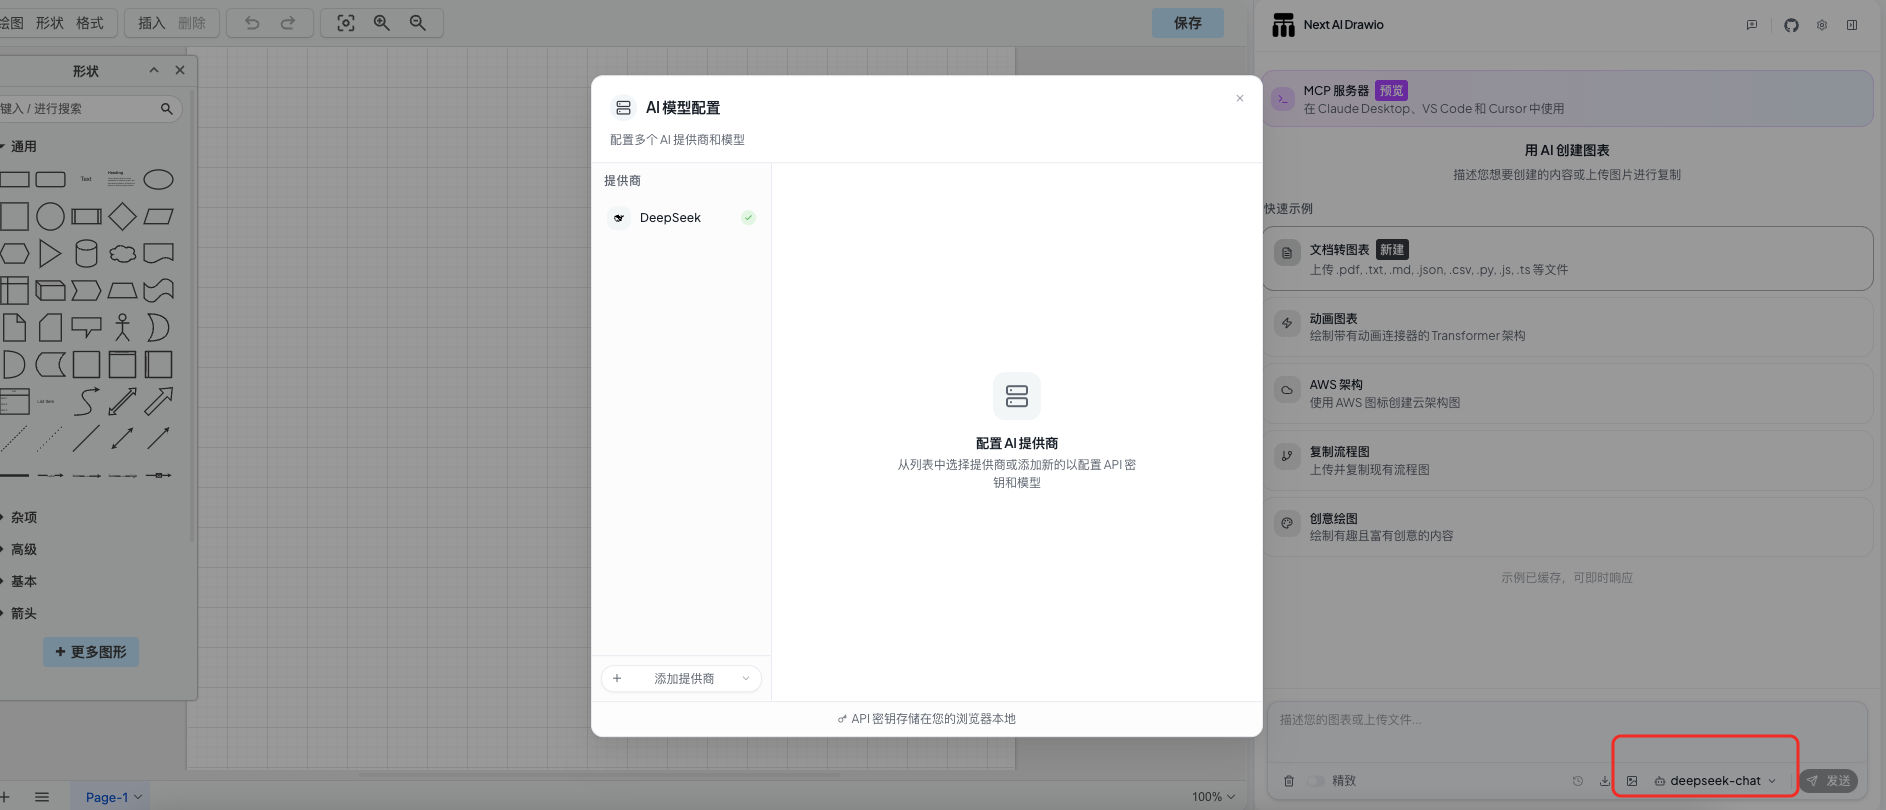
Task: Click the download icon in chat input bar
Action: (x=1605, y=781)
